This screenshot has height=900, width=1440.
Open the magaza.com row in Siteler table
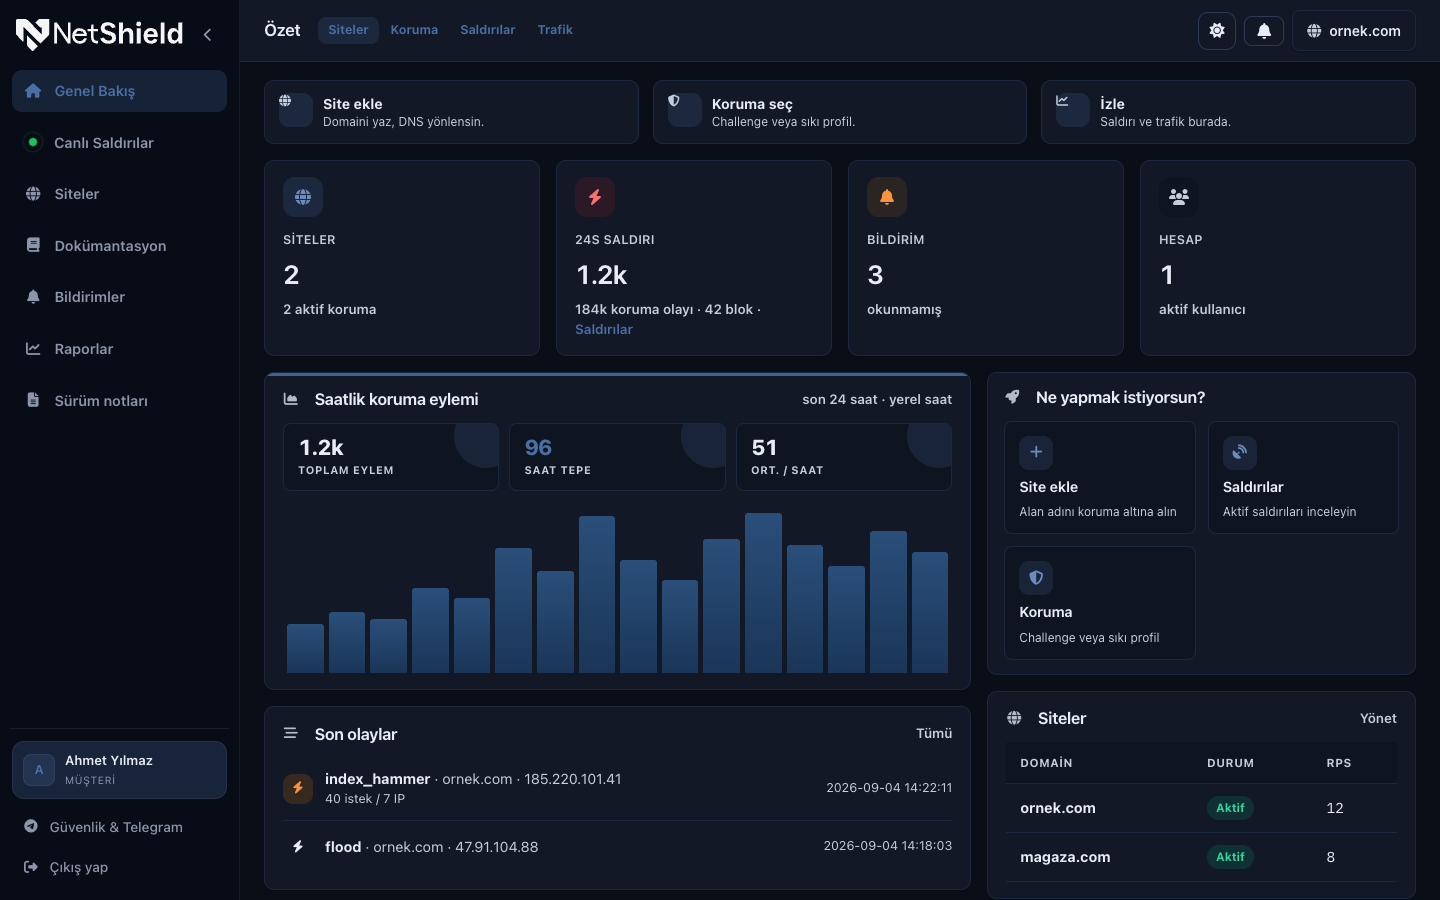point(1201,857)
